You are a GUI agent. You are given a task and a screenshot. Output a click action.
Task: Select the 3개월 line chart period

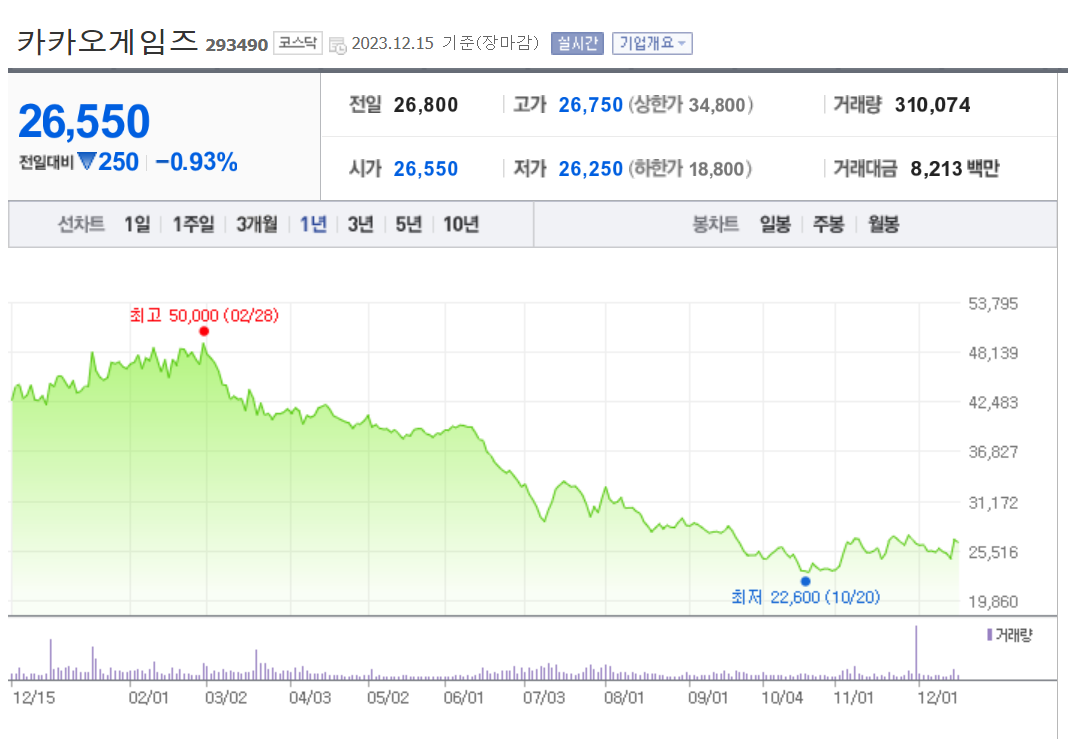[x=257, y=224]
